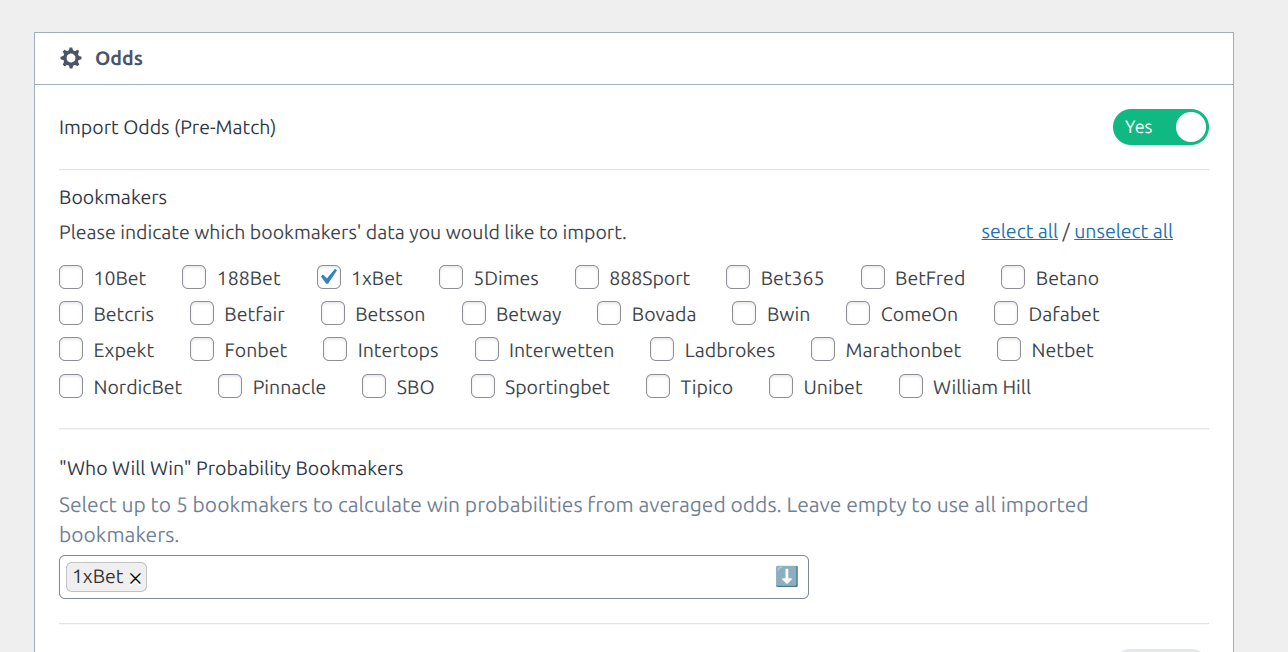Screen dimensions: 1288x652
Task: Check the Ladbrokes checkbox
Action: click(x=662, y=350)
